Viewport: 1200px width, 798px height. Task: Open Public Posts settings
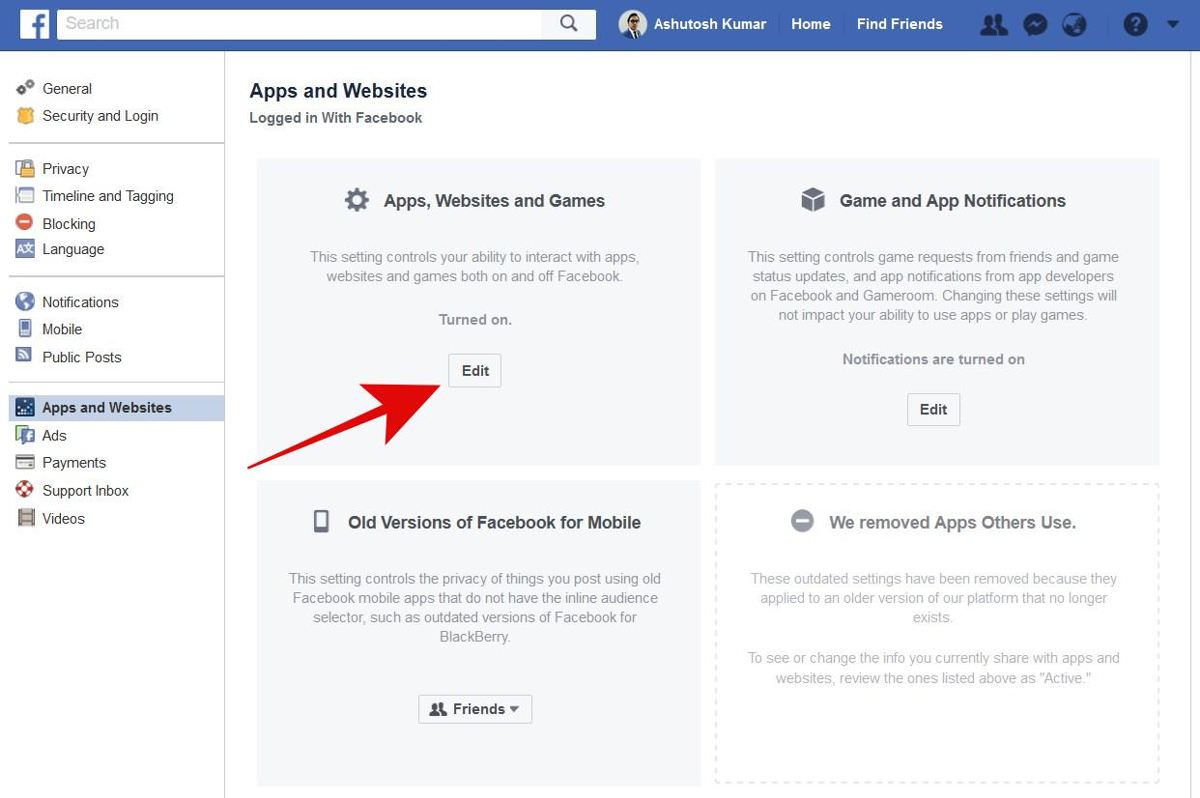click(82, 356)
